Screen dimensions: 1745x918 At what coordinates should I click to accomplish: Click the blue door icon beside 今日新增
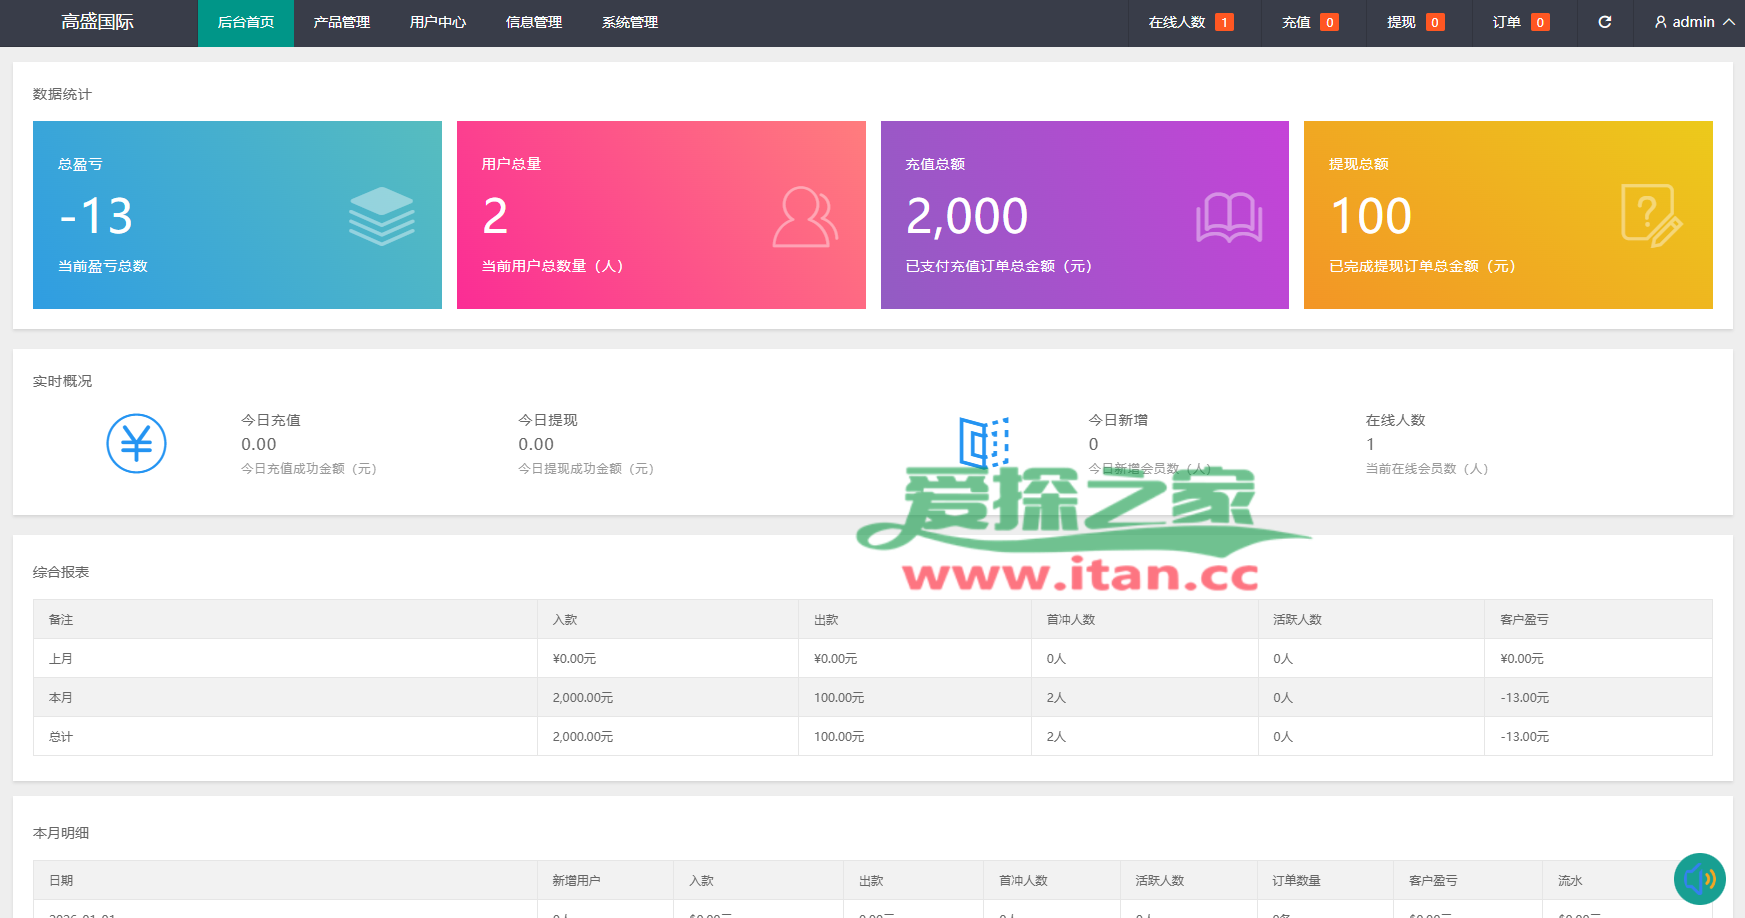[984, 443]
